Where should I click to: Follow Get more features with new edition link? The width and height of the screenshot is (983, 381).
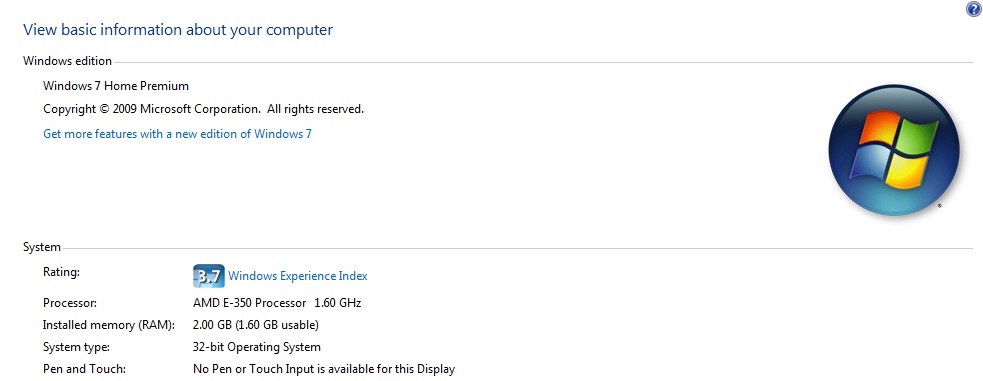pyautogui.click(x=177, y=133)
